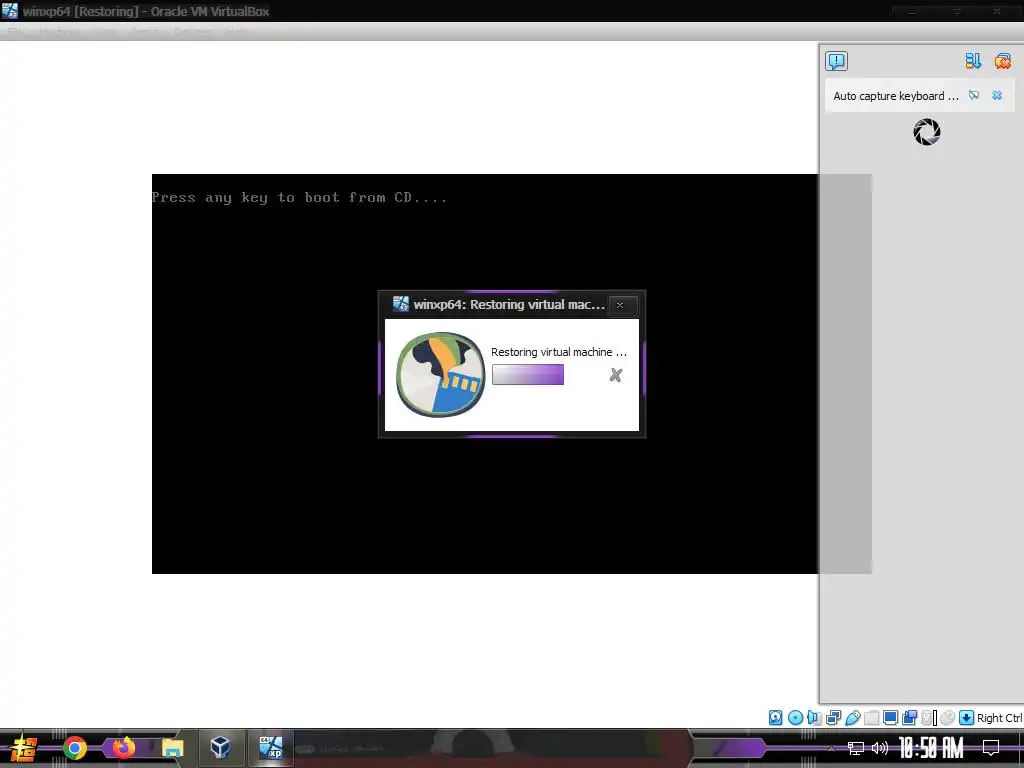Close the Restoring virtual machine dialog window
1024x768 pixels.
[x=620, y=305]
